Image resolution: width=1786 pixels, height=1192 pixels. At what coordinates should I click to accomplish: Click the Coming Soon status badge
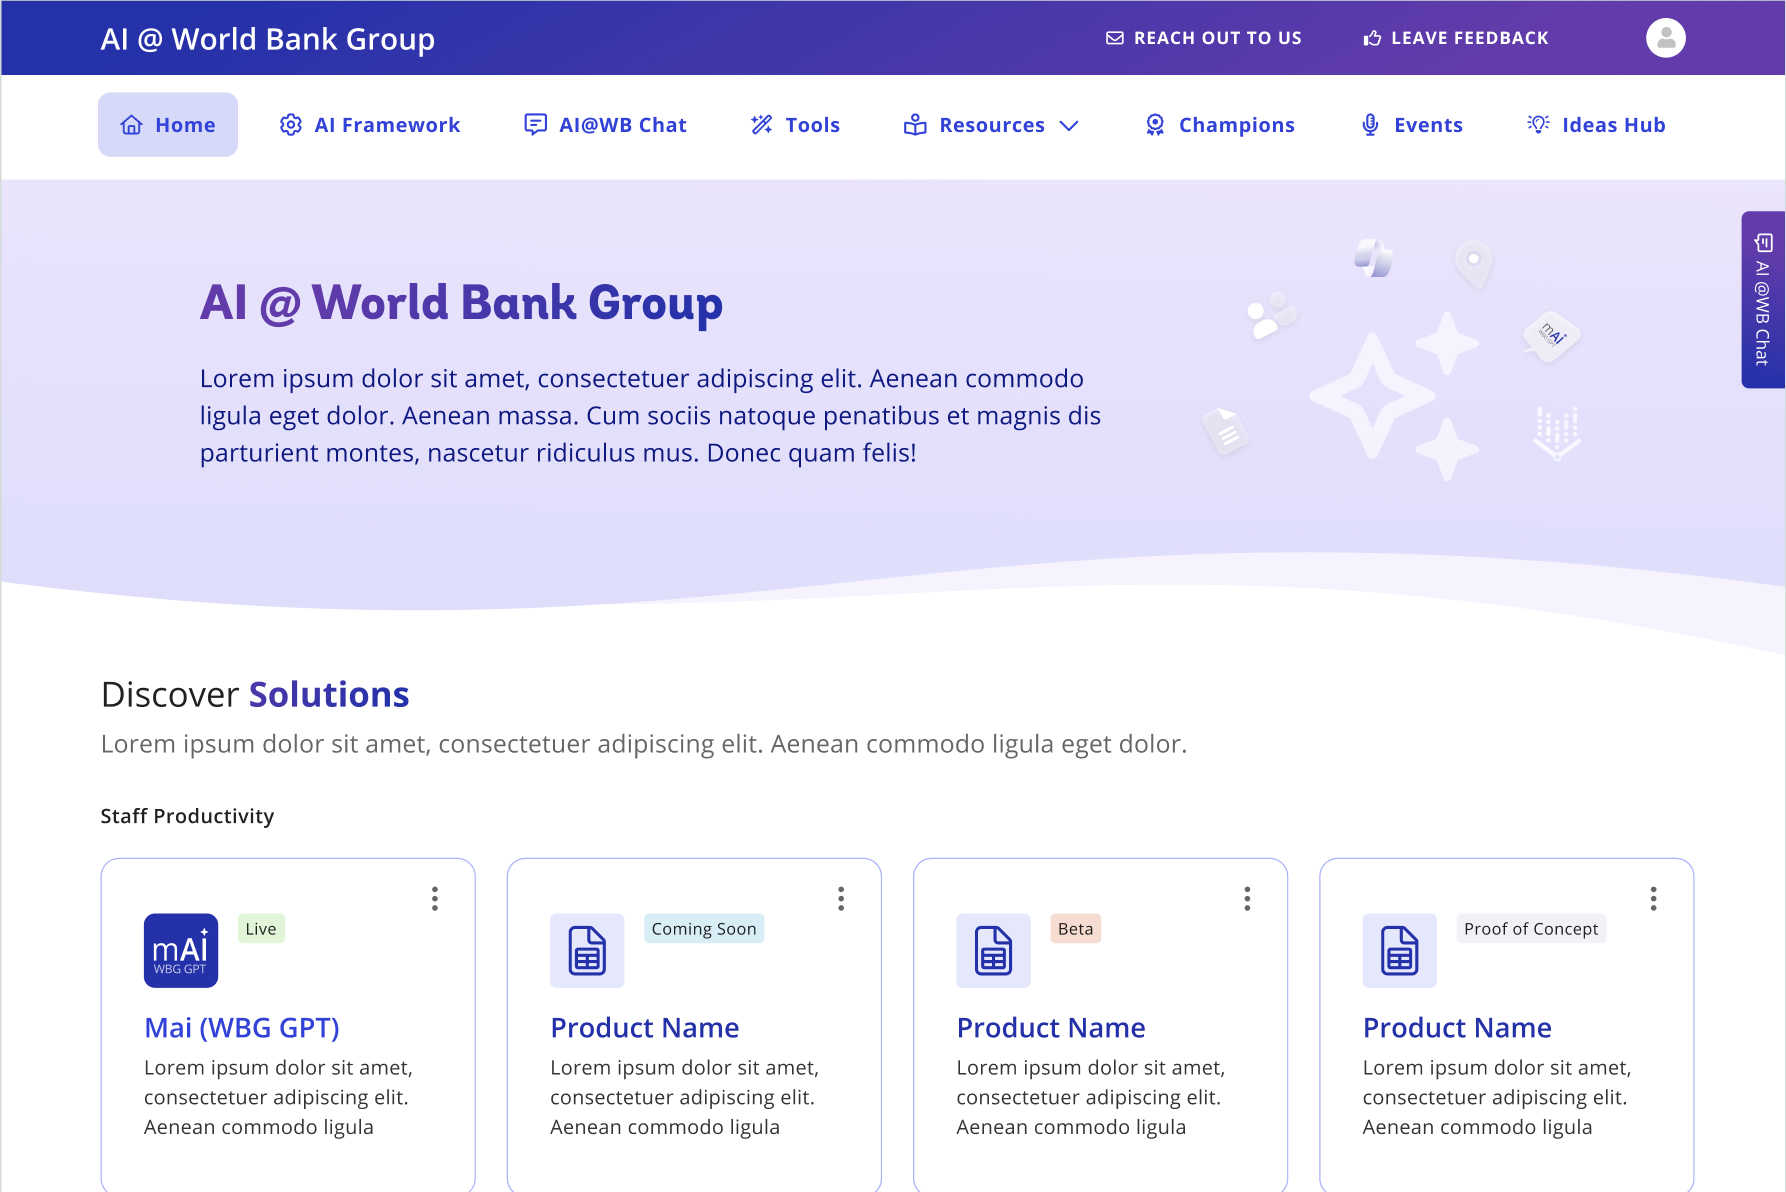point(704,929)
